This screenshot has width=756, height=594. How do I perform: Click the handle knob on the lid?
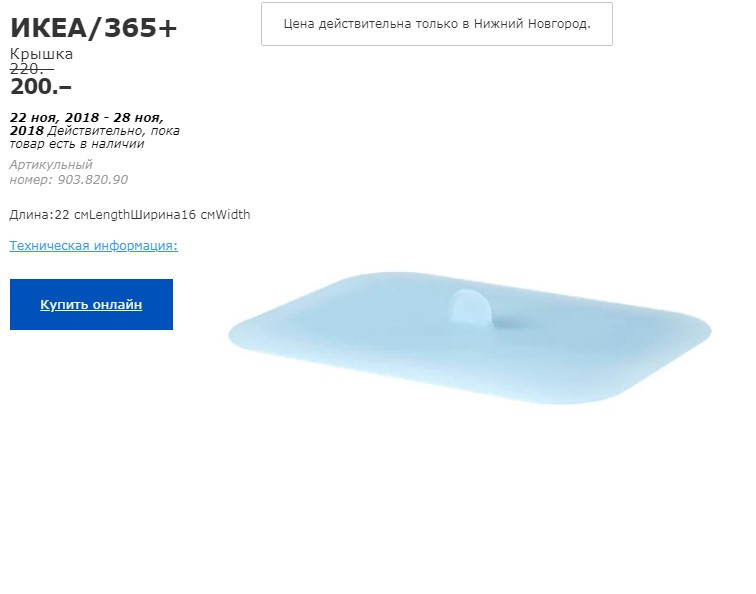coord(469,304)
